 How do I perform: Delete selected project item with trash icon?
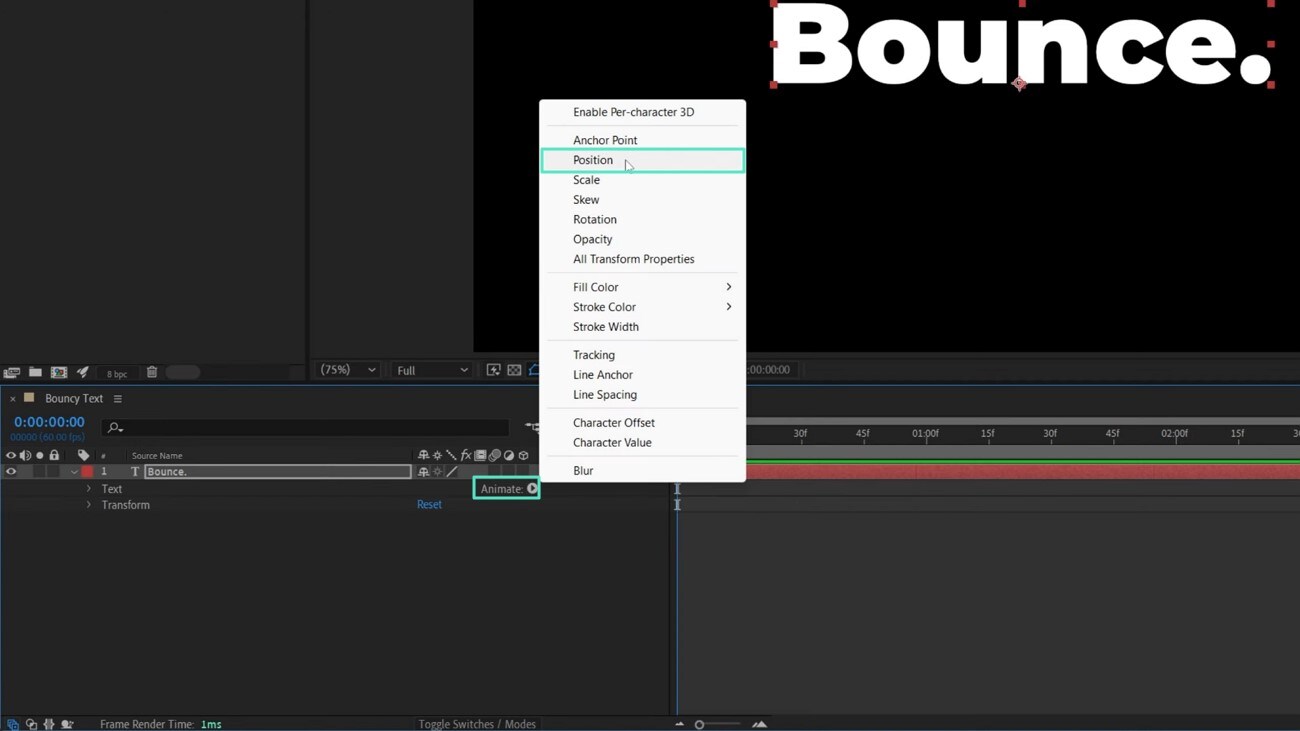152,373
